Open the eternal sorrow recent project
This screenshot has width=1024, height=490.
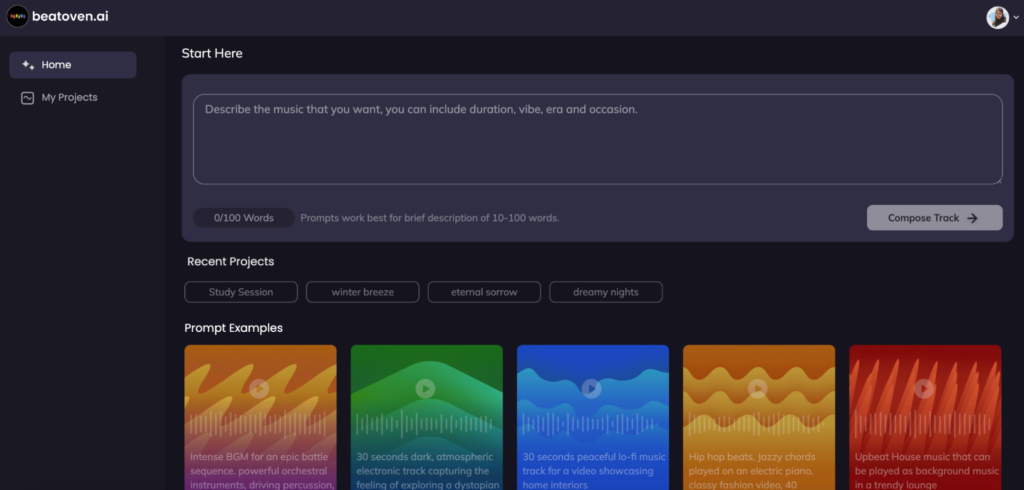[484, 292]
